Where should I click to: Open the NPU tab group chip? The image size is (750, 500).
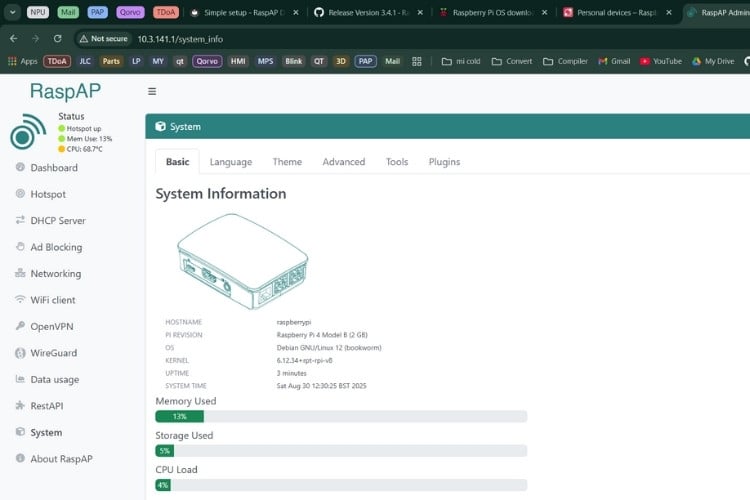38,12
